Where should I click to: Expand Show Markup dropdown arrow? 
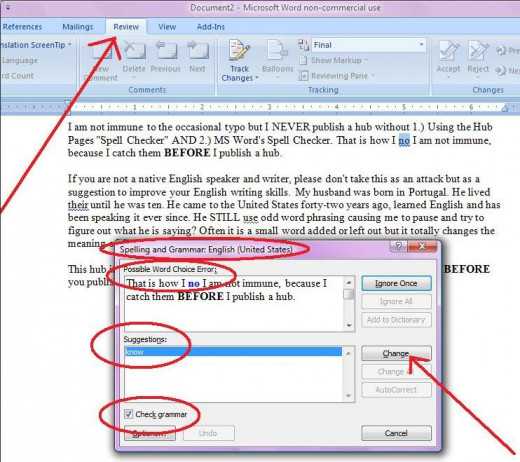coord(366,60)
